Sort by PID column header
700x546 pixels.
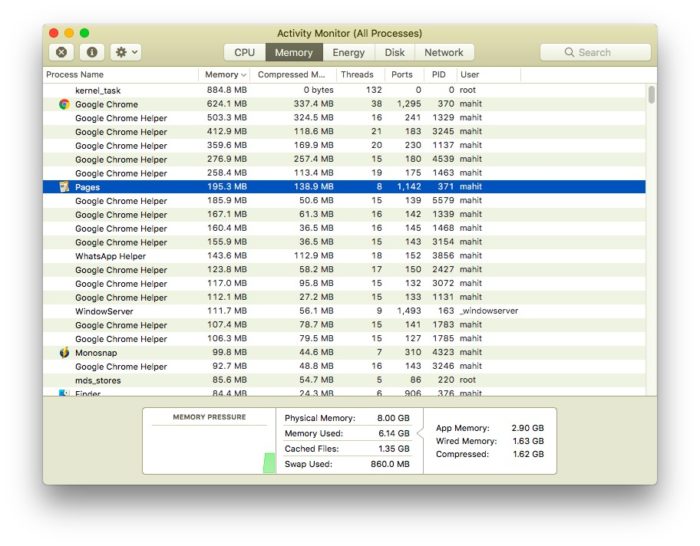point(438,75)
